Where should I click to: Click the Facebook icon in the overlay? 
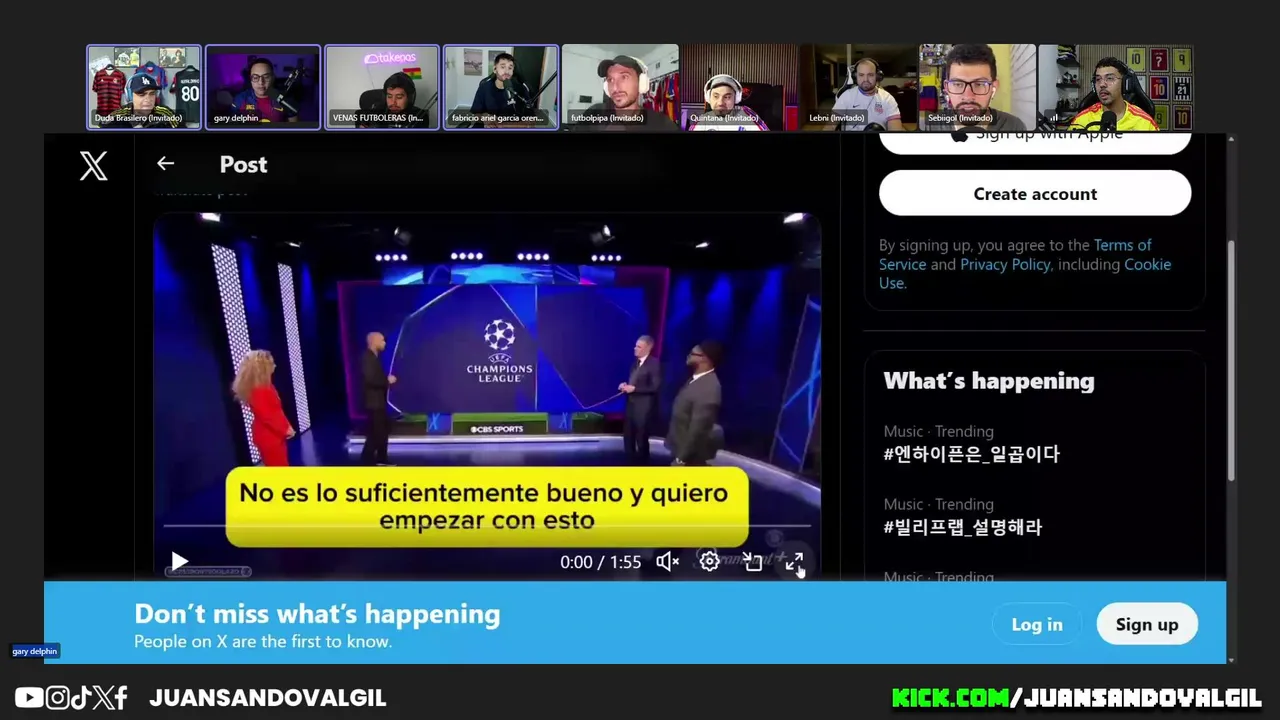[121, 698]
